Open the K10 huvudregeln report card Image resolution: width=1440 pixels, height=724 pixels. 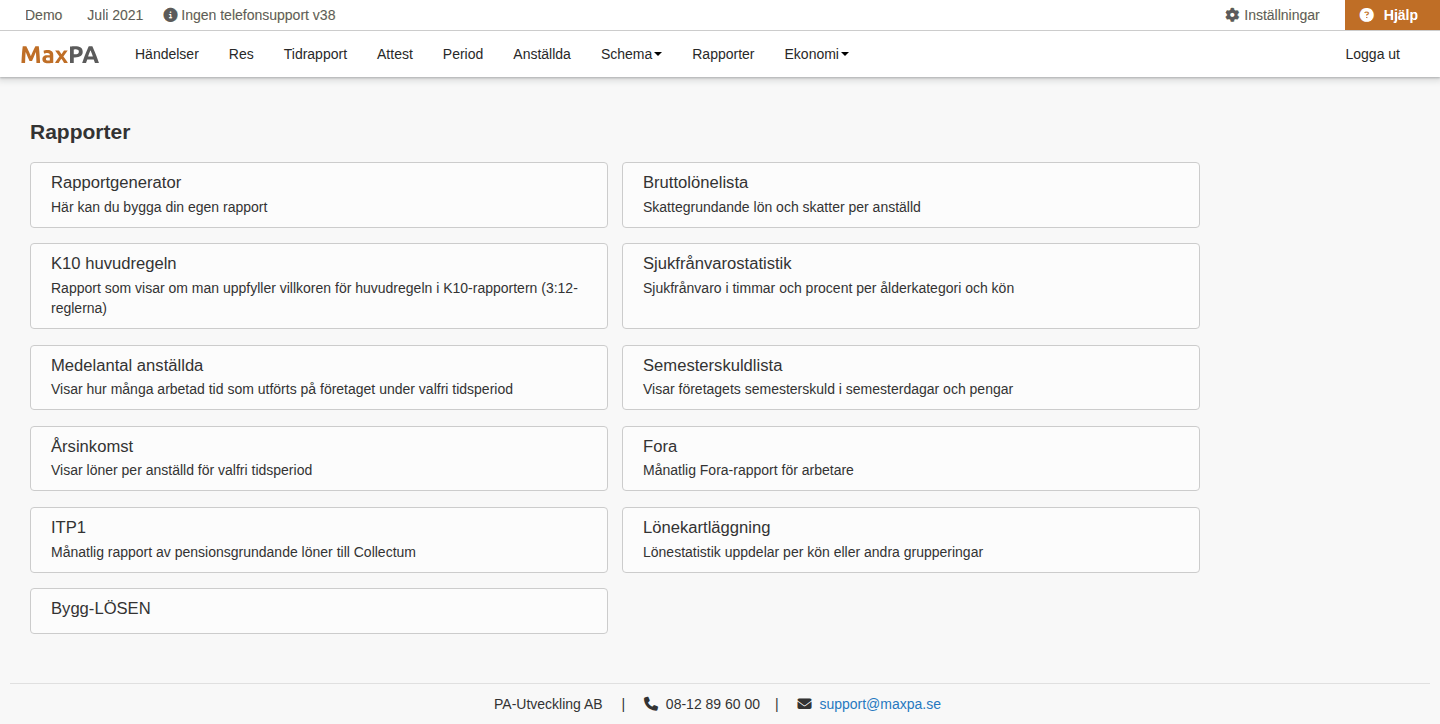click(319, 286)
